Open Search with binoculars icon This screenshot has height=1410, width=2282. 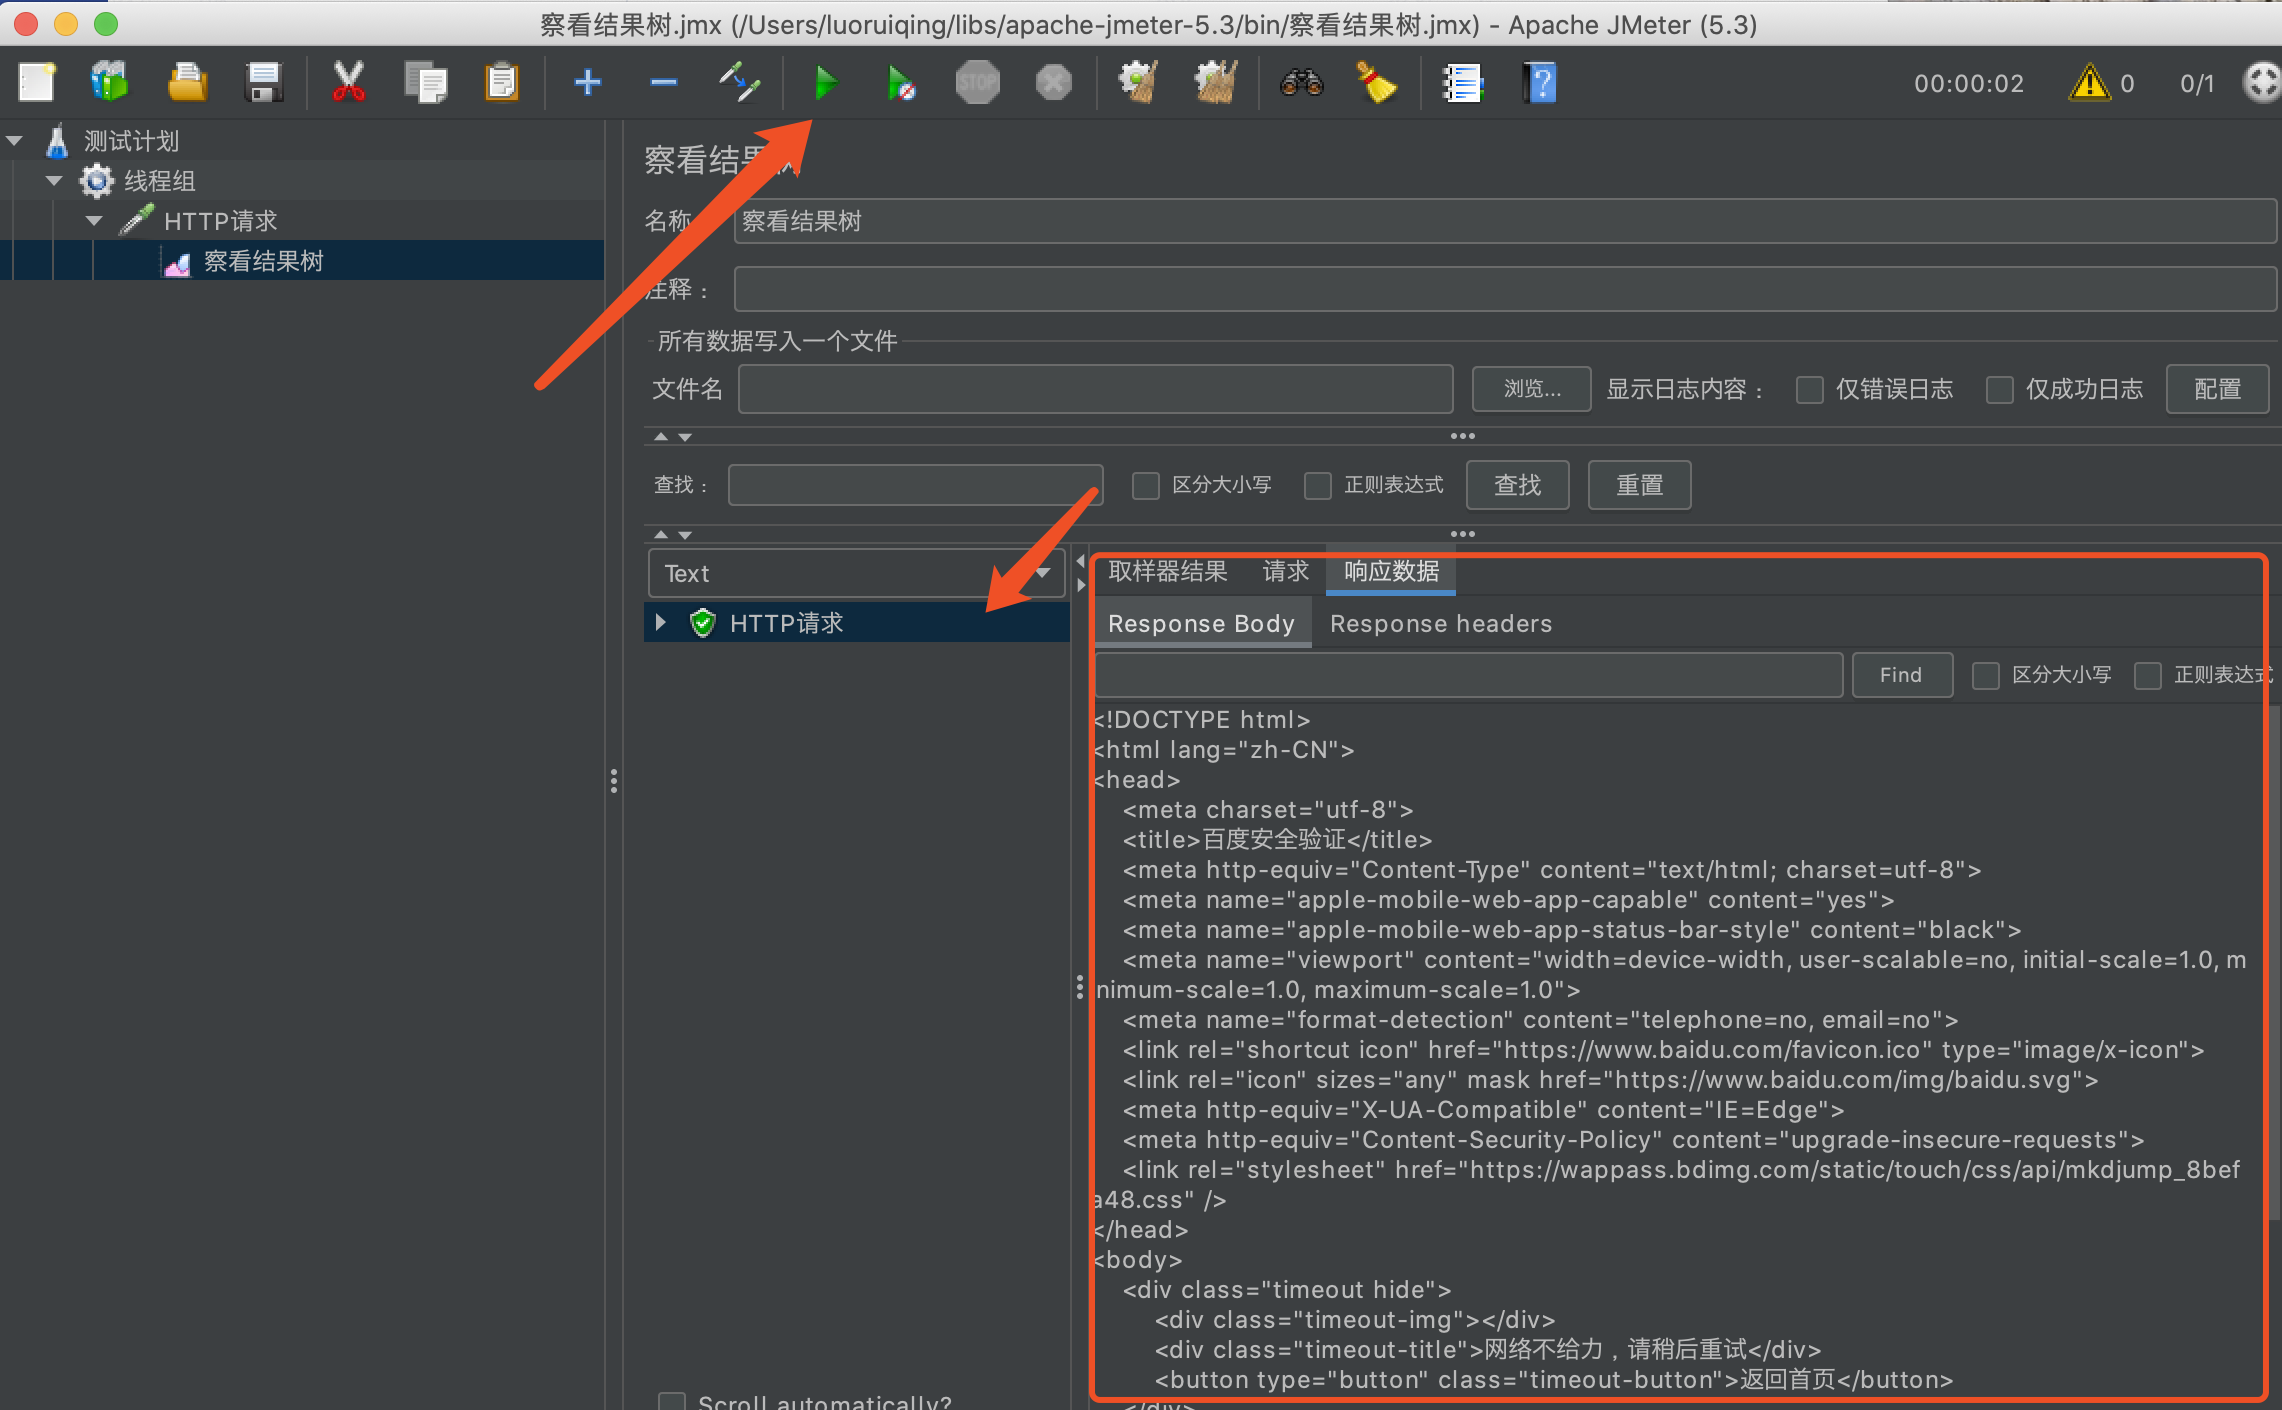pos(1301,82)
